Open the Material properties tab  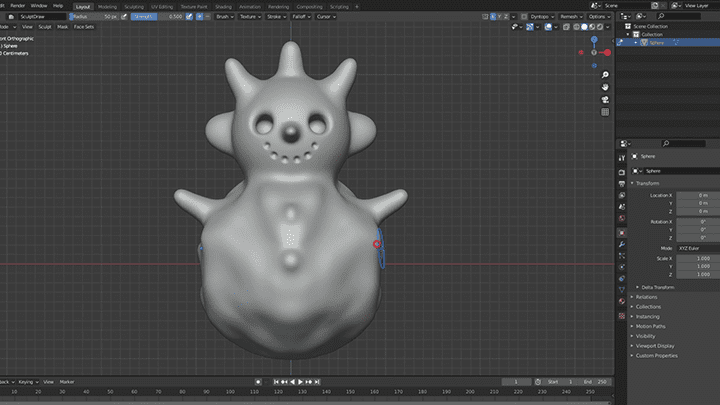tap(622, 302)
